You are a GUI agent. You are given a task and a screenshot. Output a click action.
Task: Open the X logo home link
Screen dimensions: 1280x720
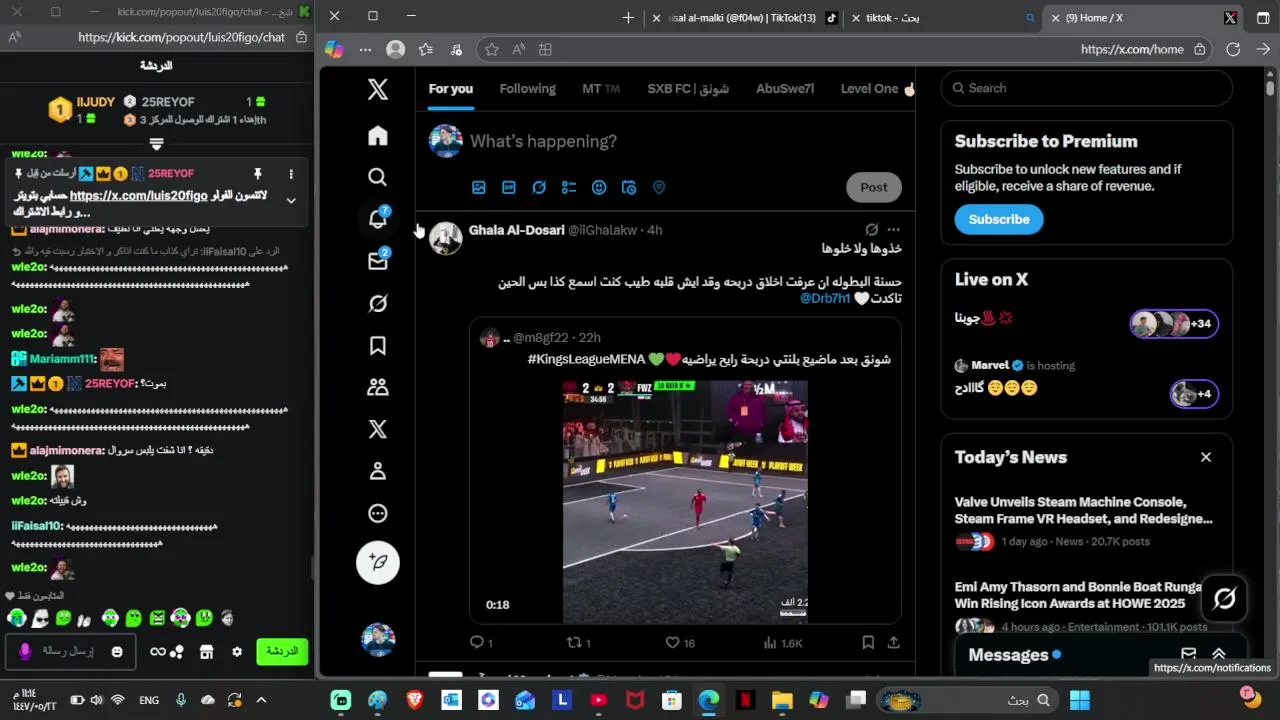click(377, 89)
